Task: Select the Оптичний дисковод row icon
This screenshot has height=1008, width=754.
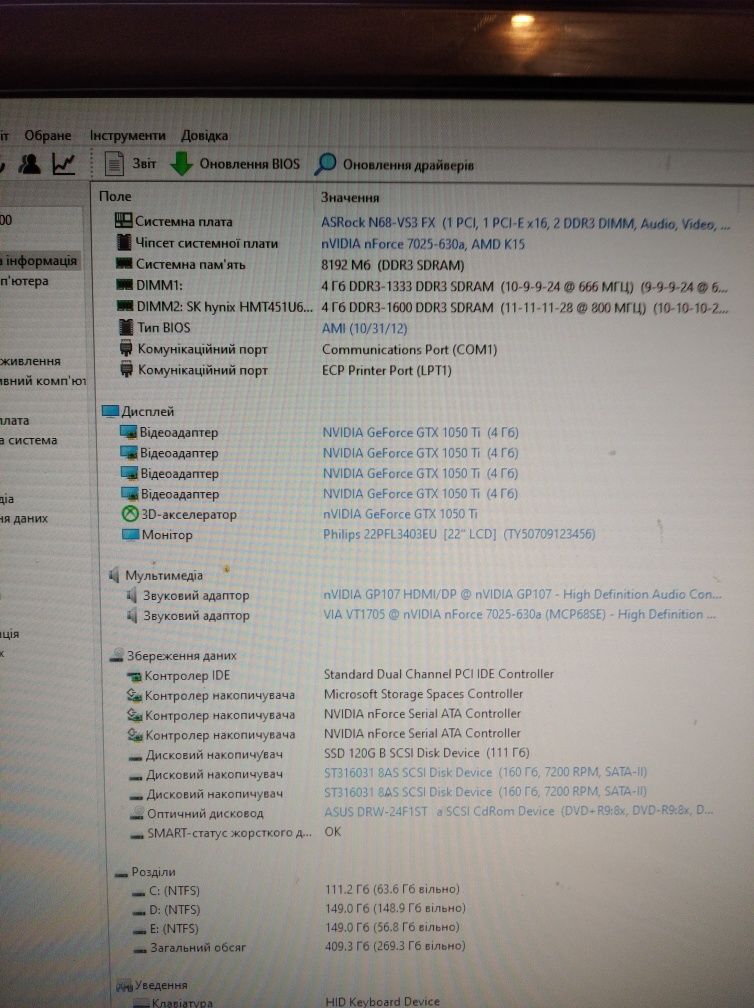Action: pyautogui.click(x=137, y=813)
